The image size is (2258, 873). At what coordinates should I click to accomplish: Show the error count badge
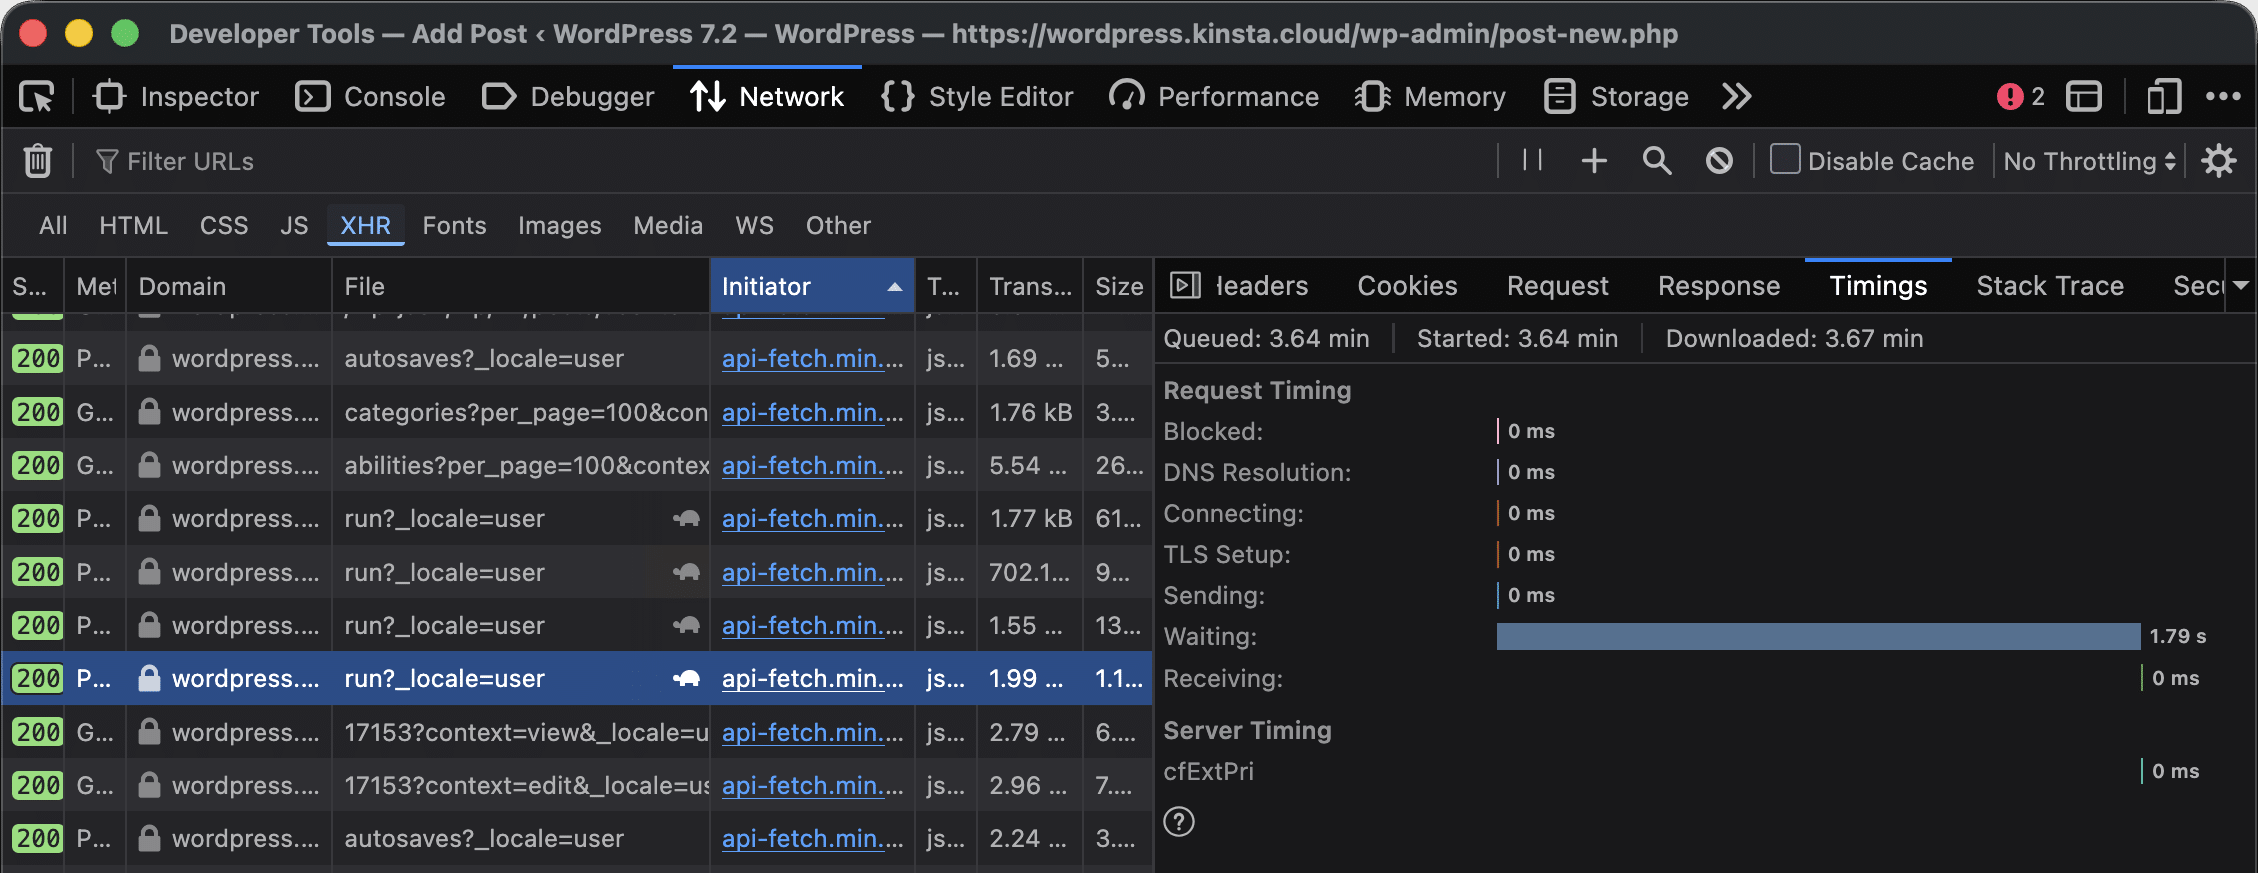2021,97
